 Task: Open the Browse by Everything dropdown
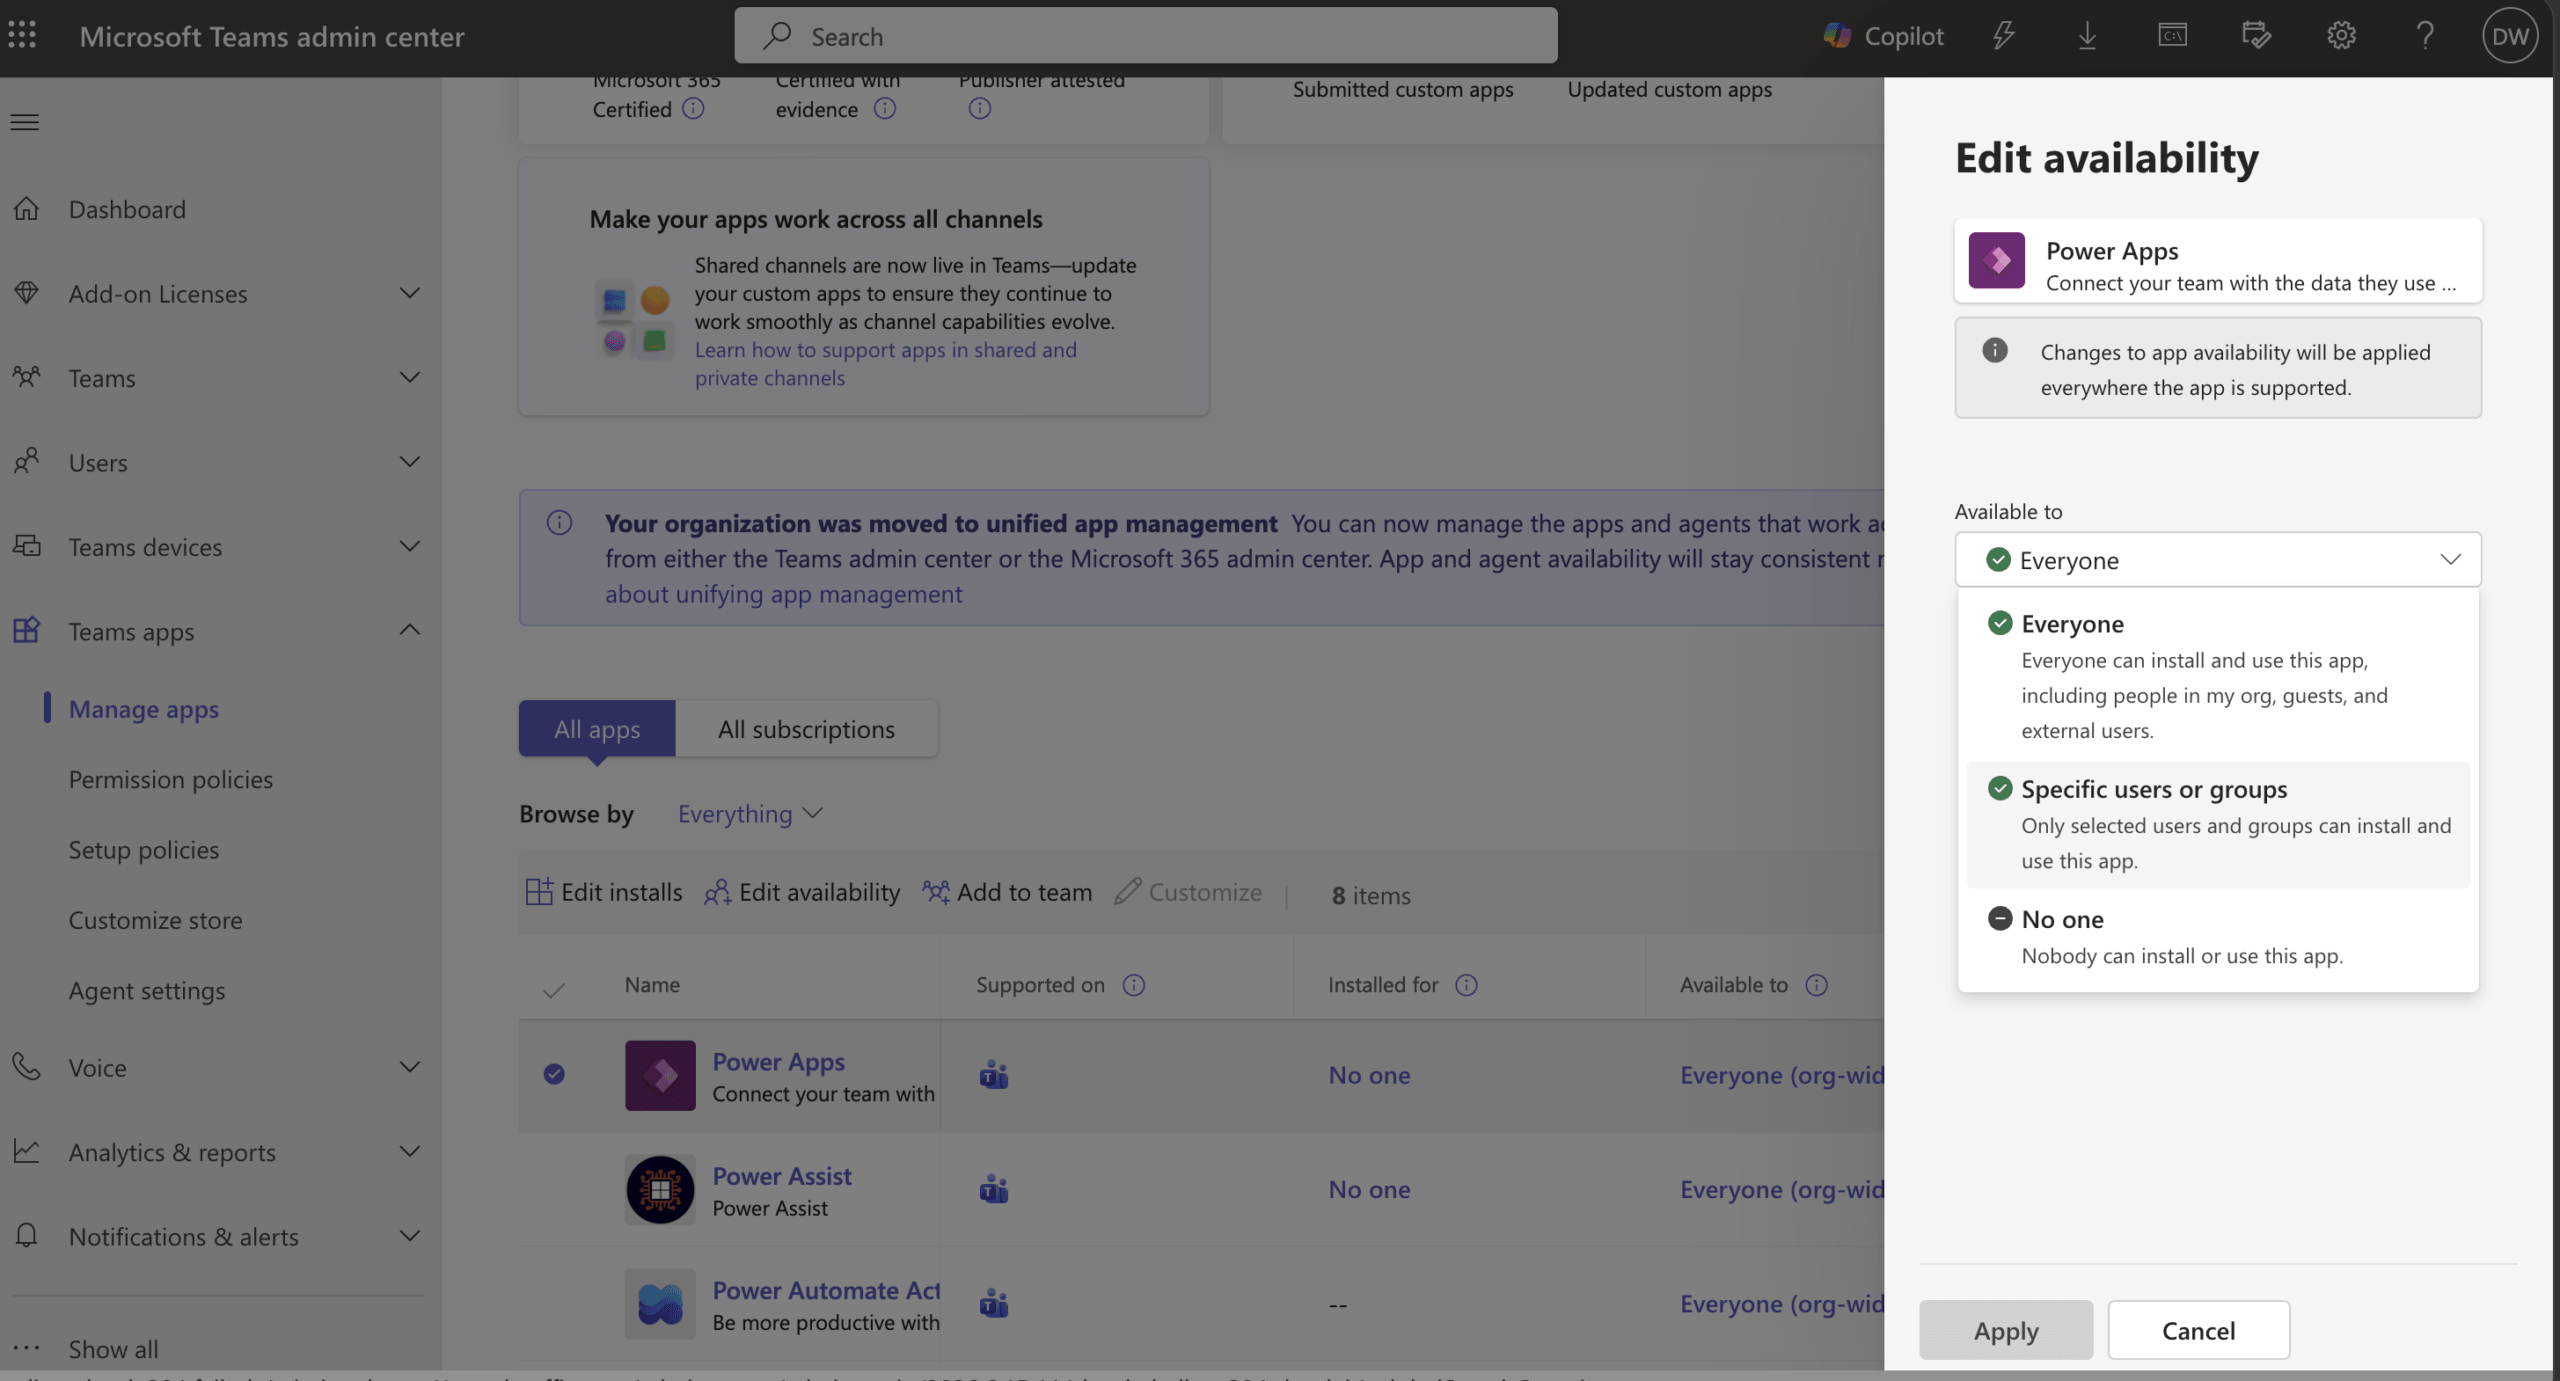coord(750,814)
